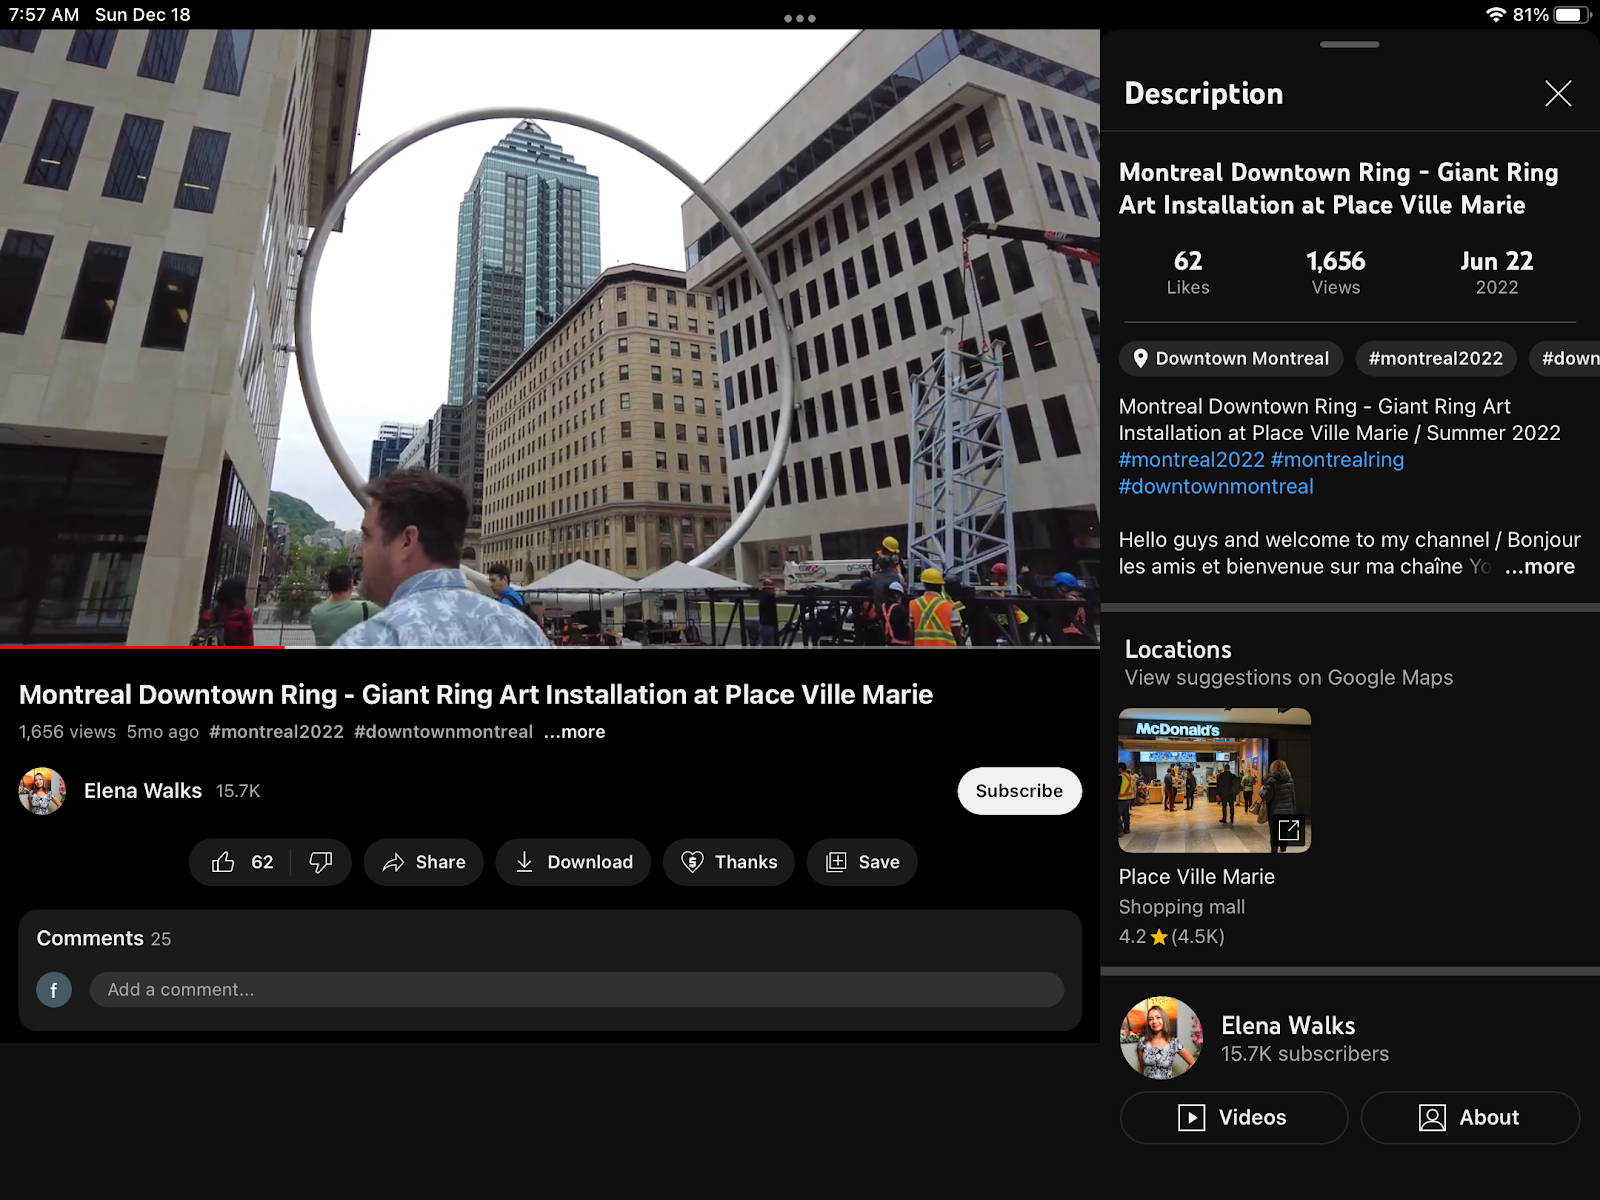
Task: Tap the video player to show controls
Action: (x=550, y=338)
